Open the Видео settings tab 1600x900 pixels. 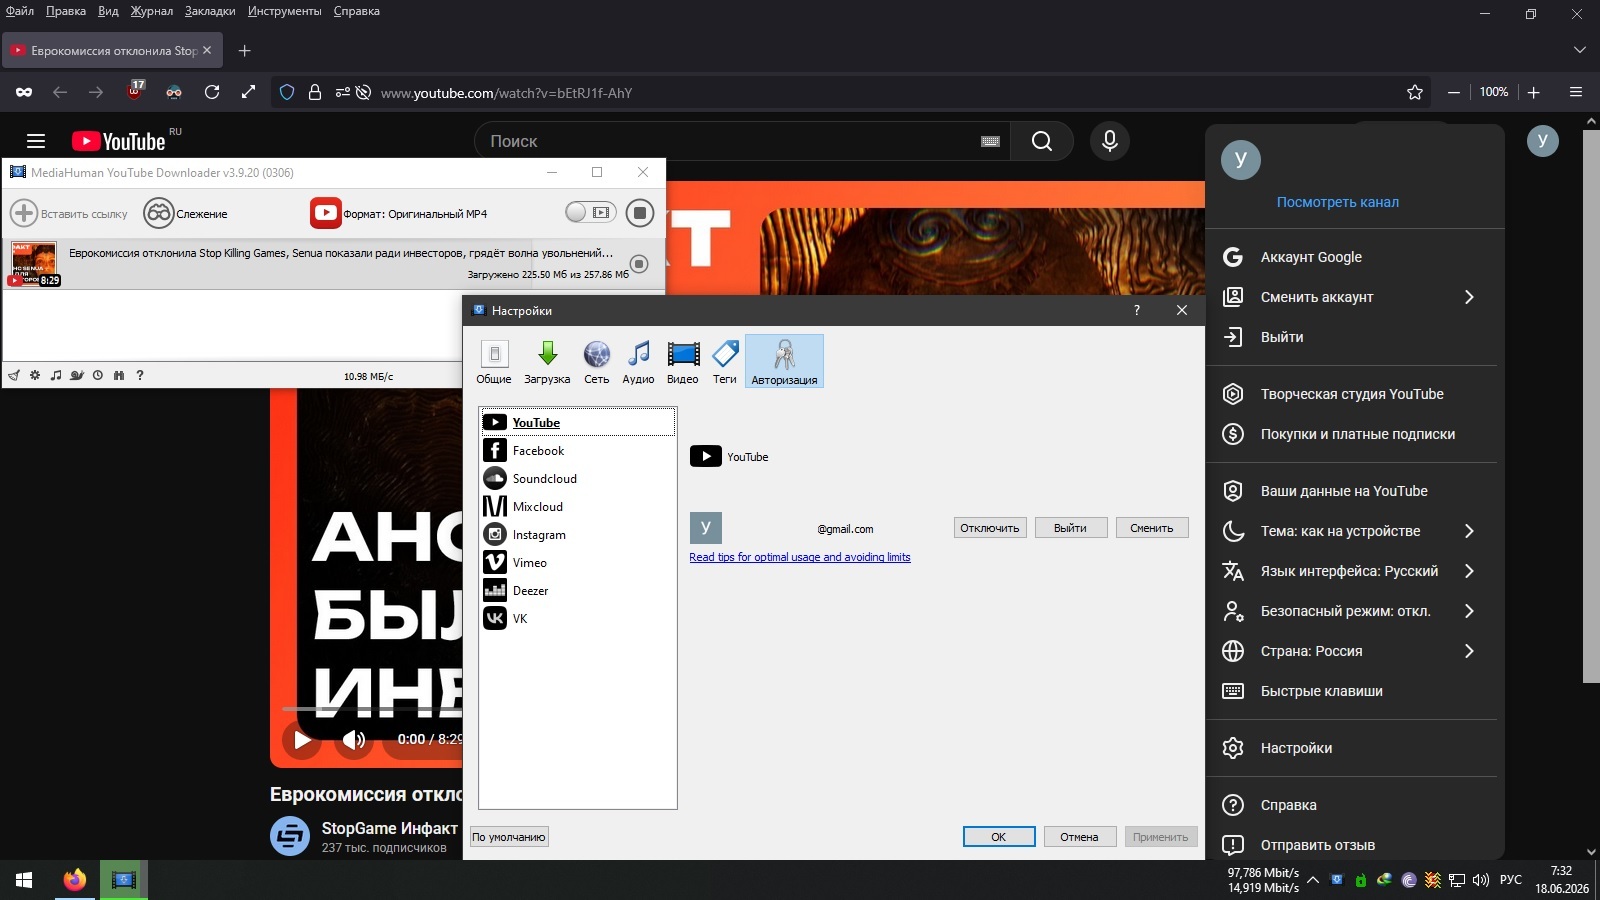pyautogui.click(x=683, y=361)
